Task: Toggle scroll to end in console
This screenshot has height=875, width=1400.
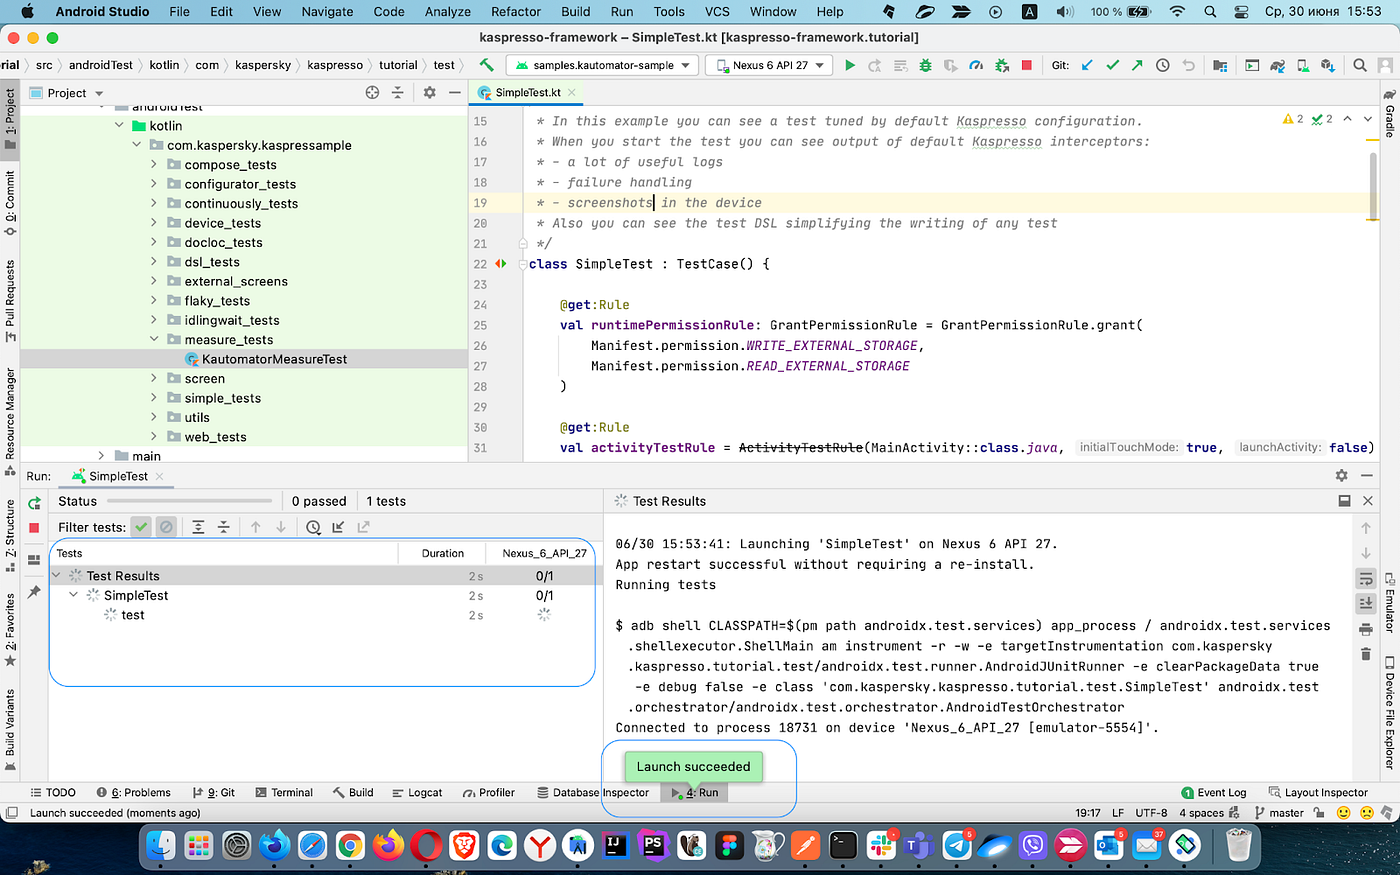Action: (1366, 603)
